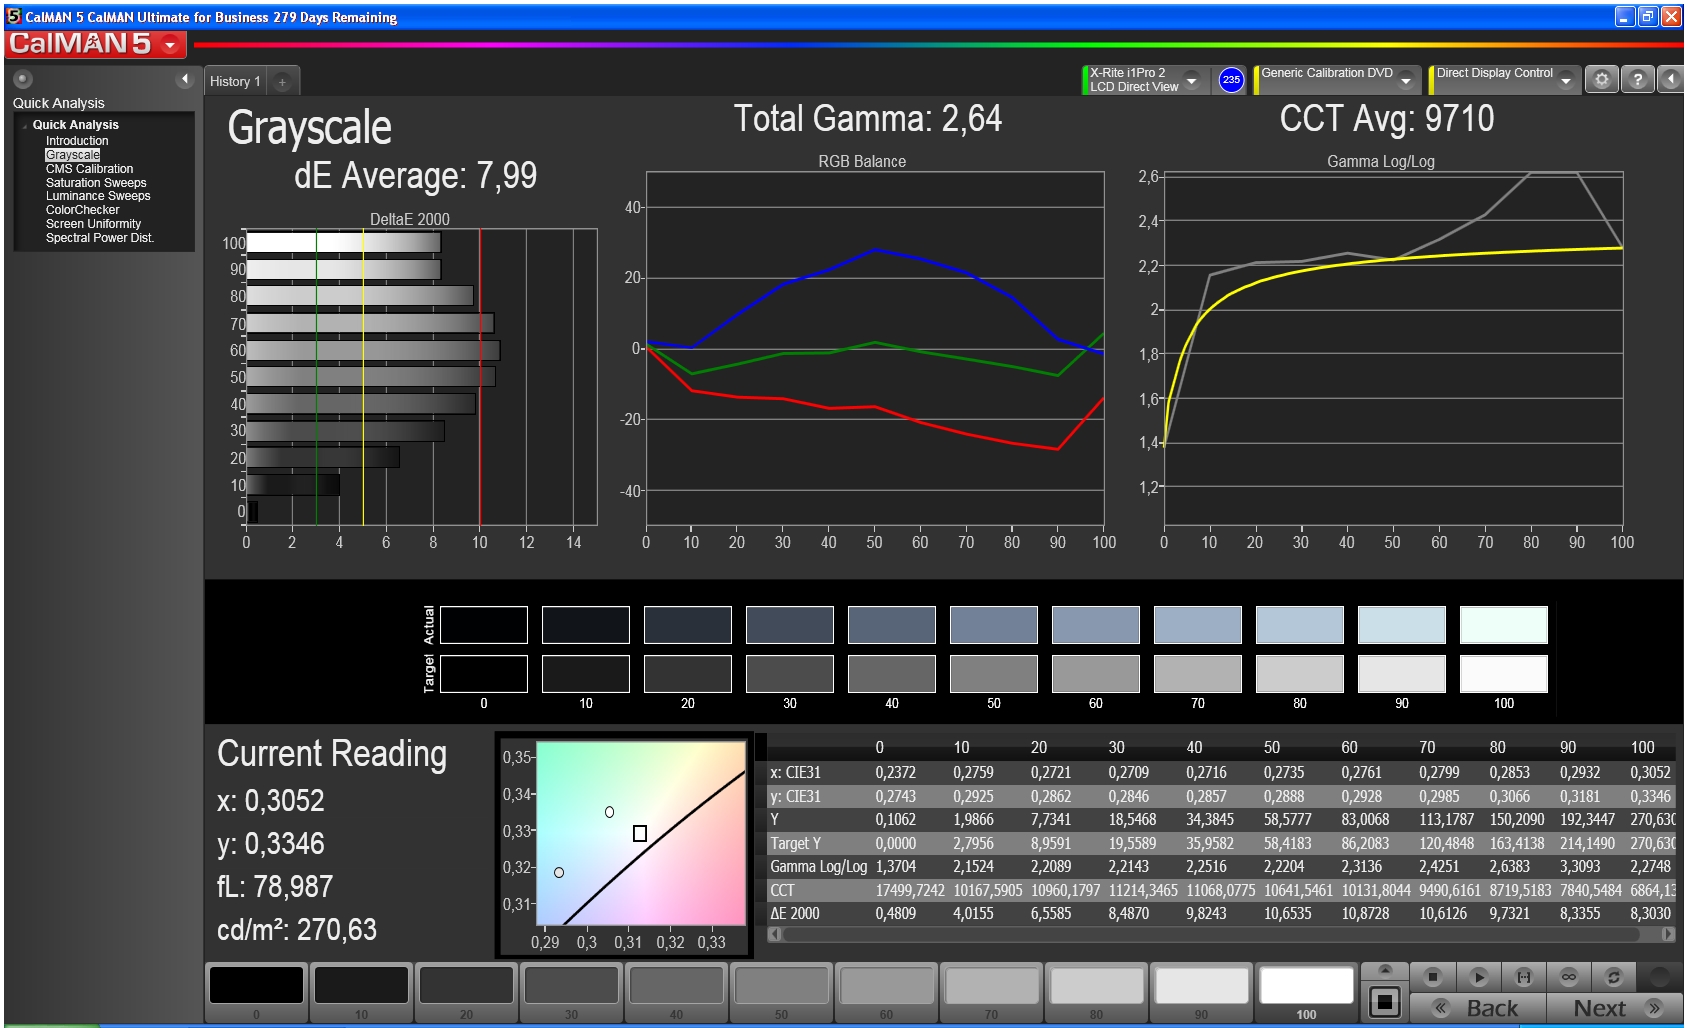1688x1028 pixels.
Task: Click the ΔE 2000 value 4,0155
Action: point(973,913)
